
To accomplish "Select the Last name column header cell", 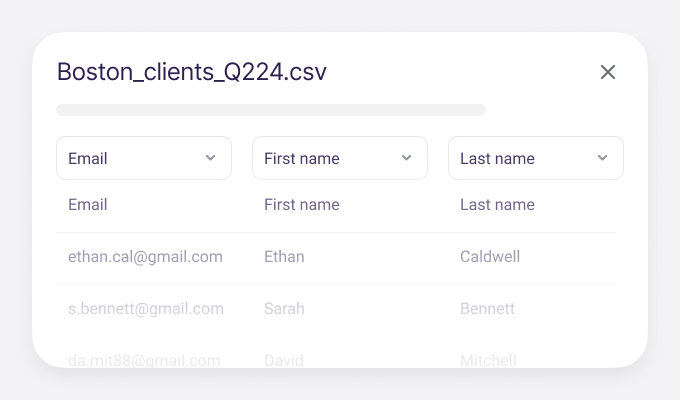I will 497,205.
